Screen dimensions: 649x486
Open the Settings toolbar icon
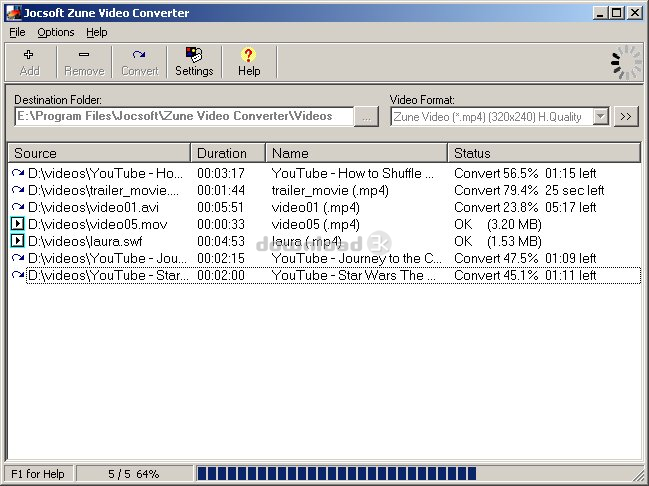pyautogui.click(x=194, y=55)
